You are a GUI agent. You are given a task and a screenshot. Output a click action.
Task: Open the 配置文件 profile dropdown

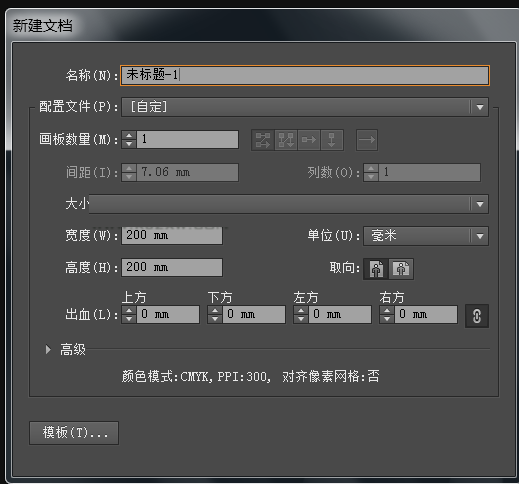click(x=305, y=107)
